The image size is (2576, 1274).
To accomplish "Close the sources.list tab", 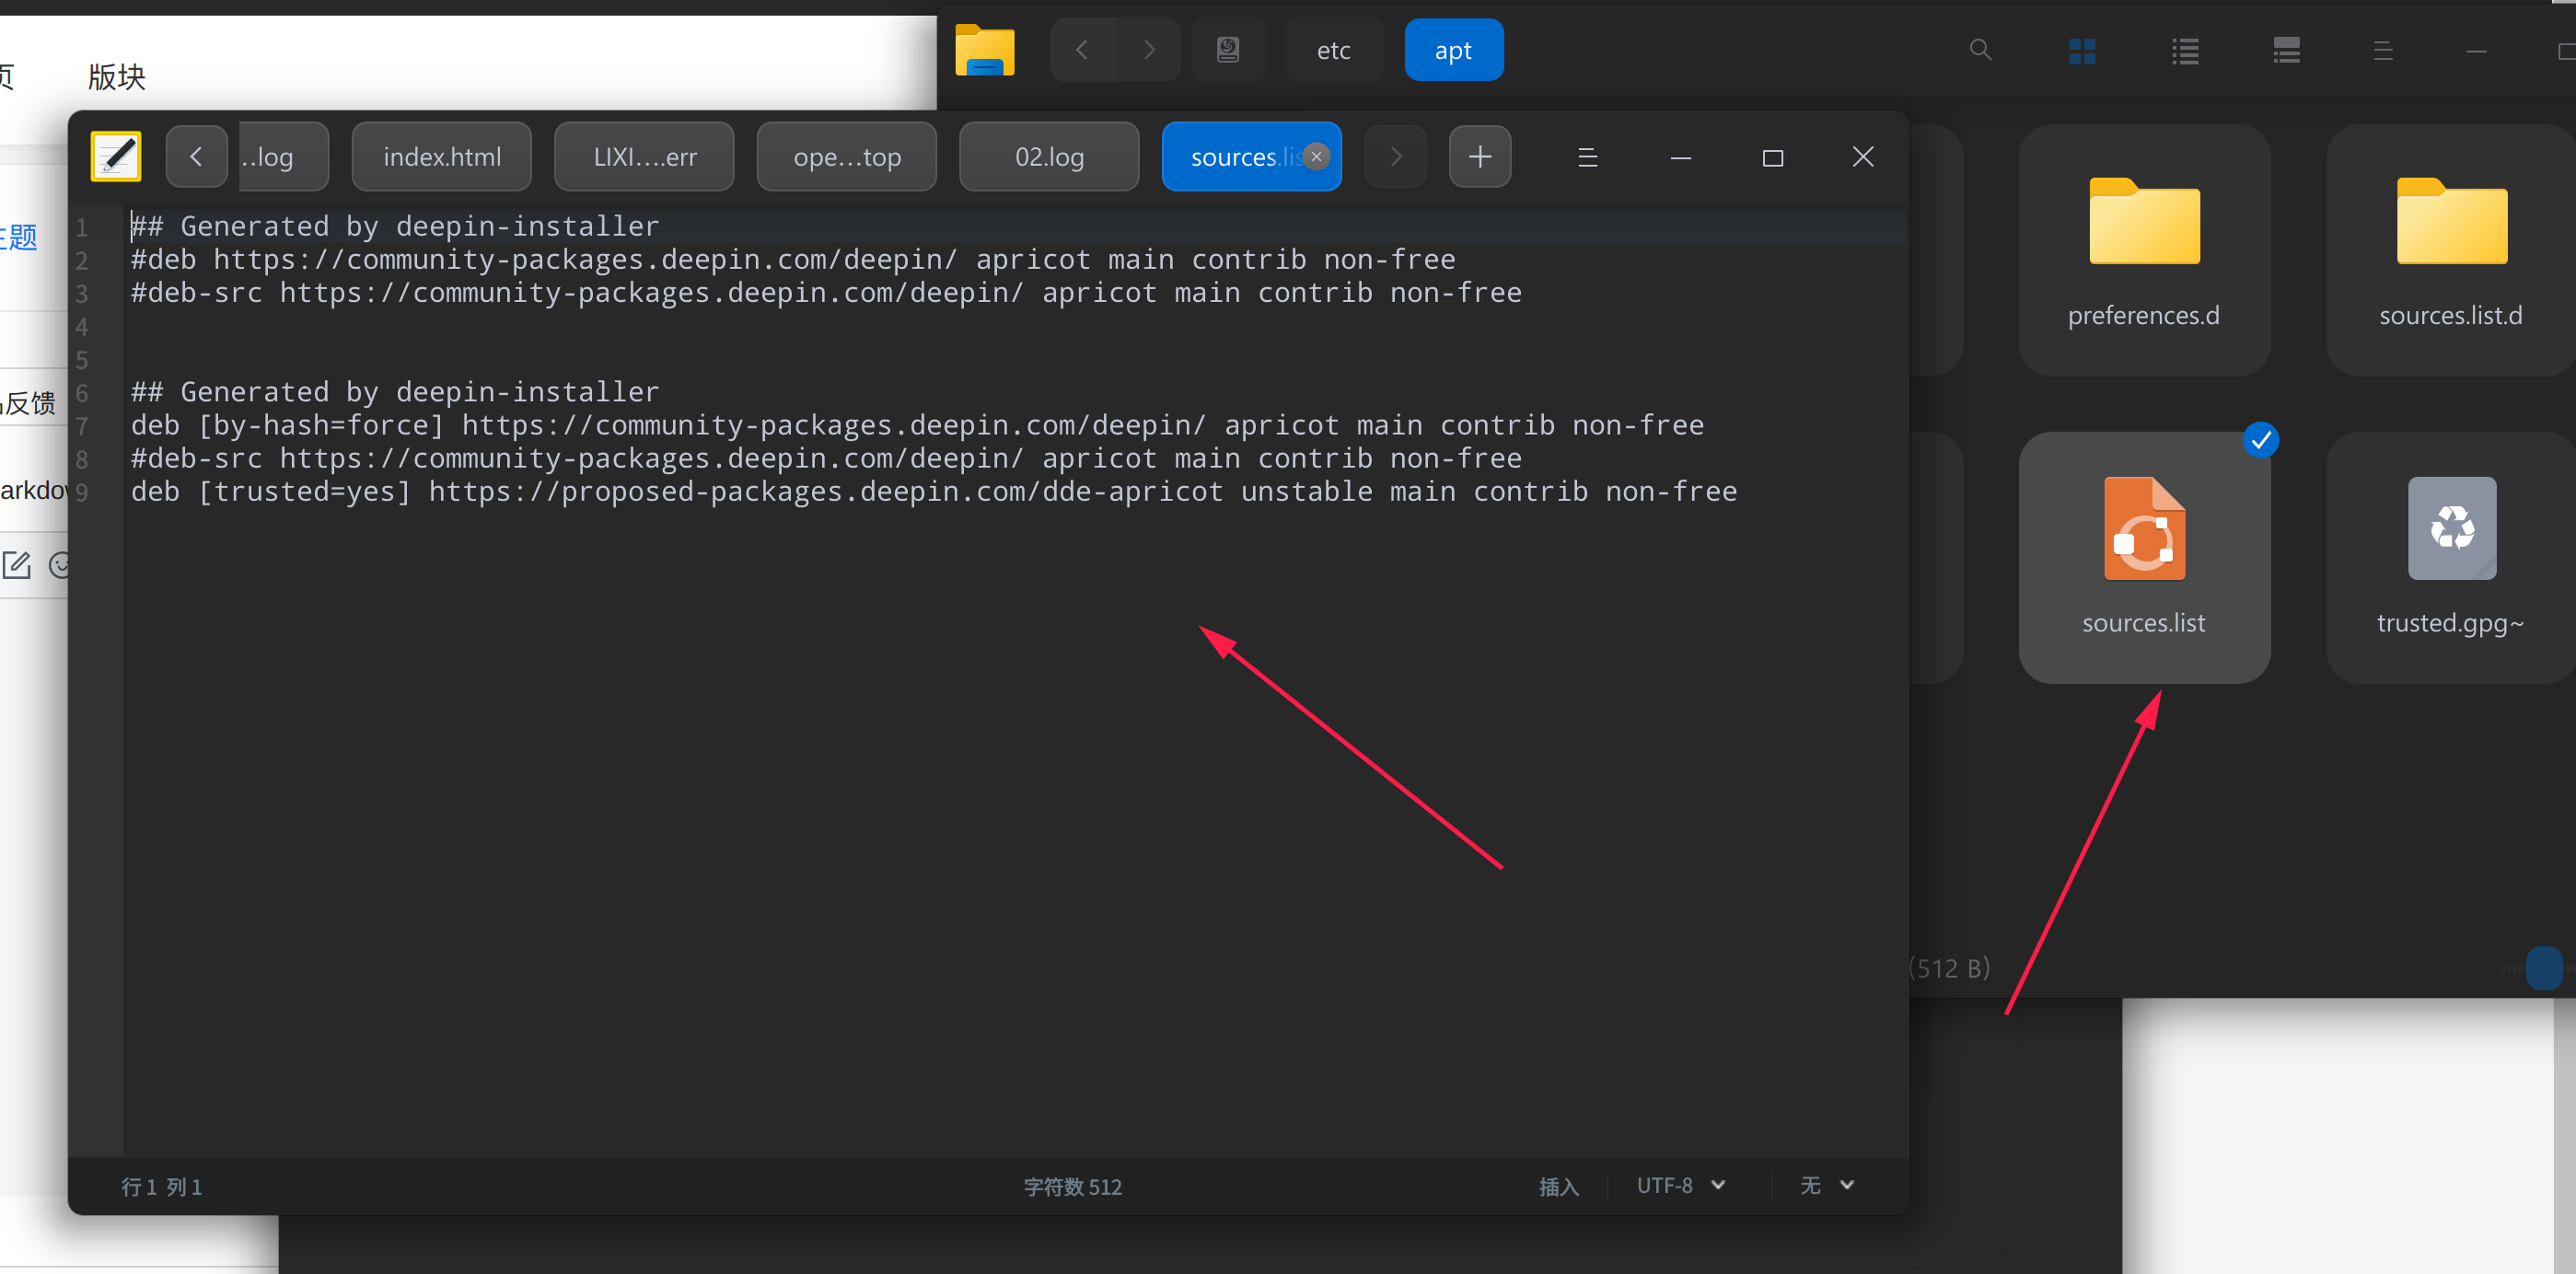I will tap(1316, 157).
